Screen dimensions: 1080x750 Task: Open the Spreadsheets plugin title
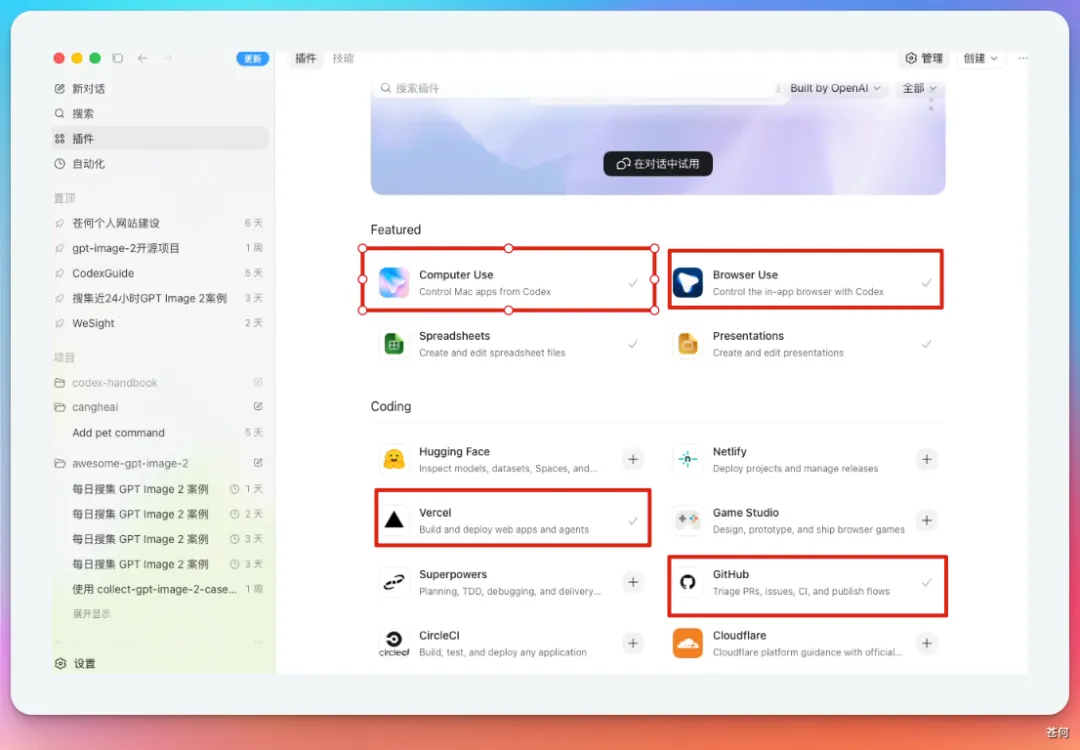[x=455, y=336]
